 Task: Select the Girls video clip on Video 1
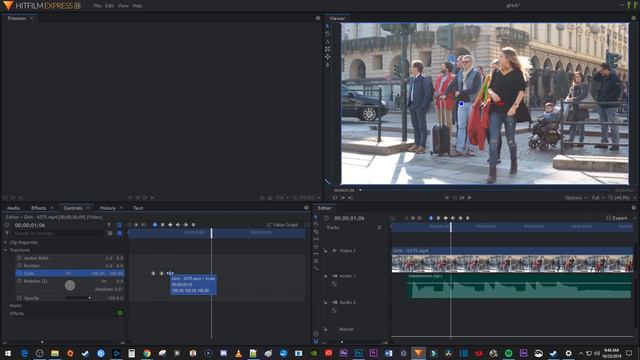(x=512, y=260)
